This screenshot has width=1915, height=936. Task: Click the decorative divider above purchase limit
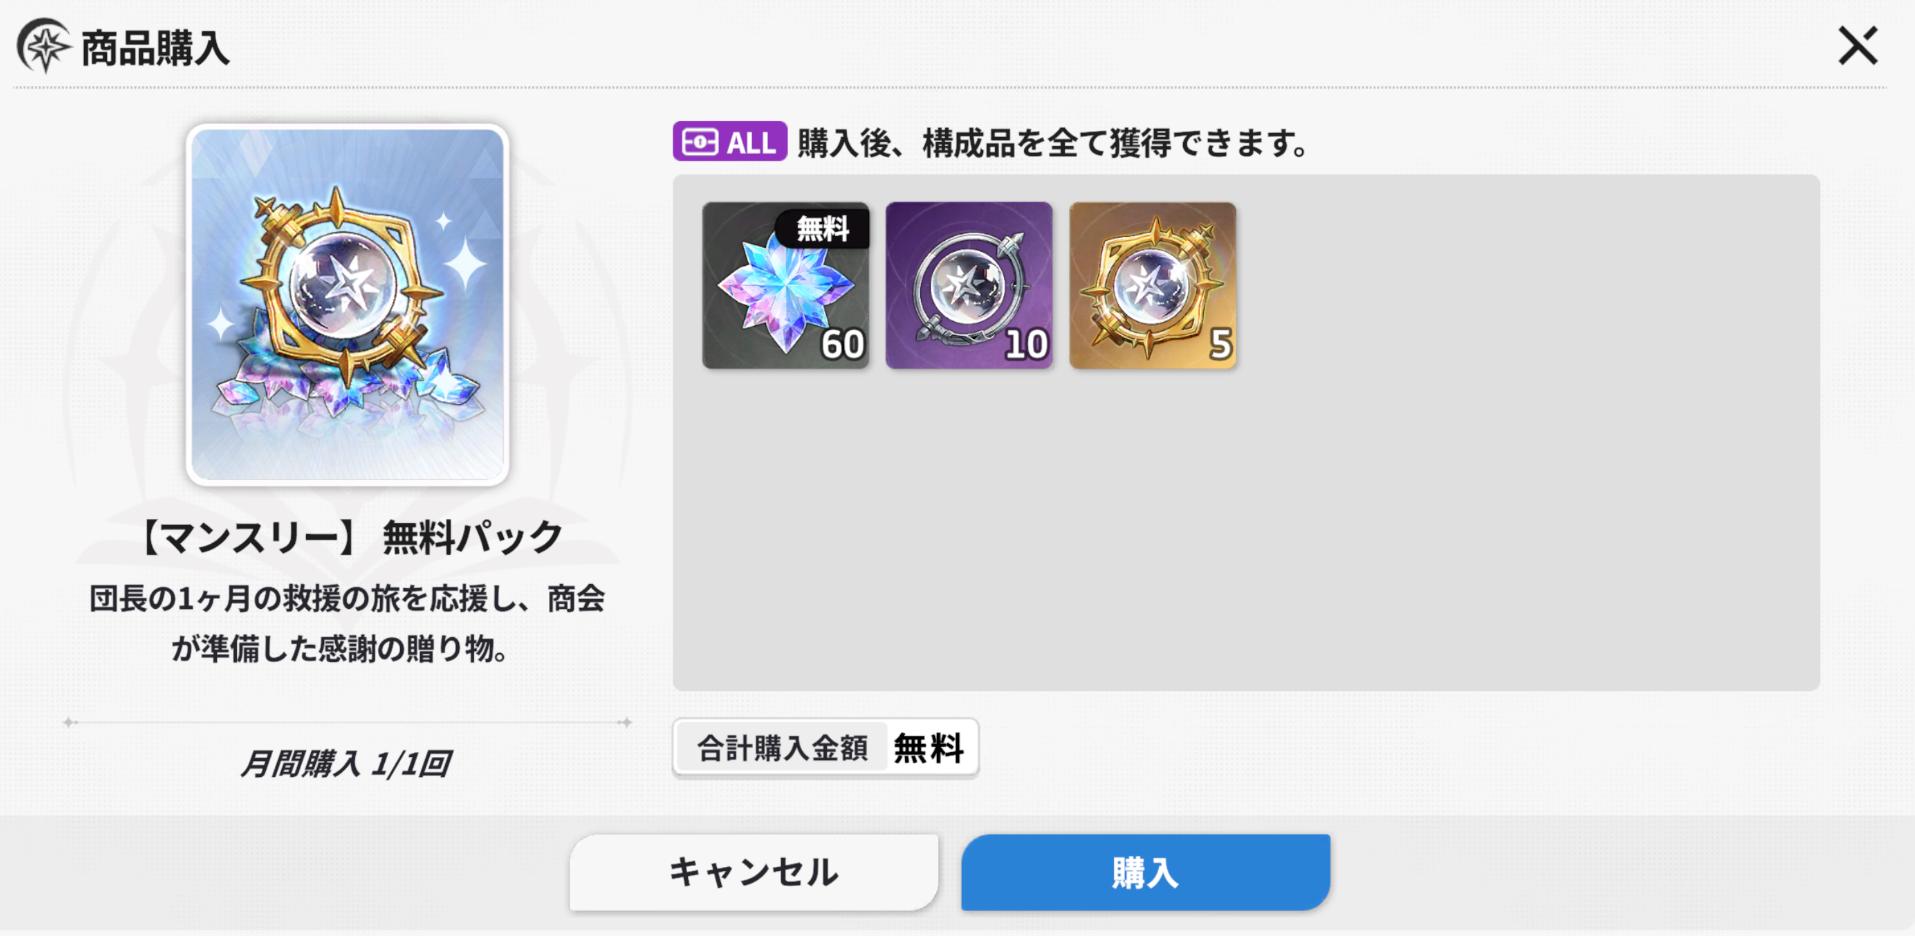[x=347, y=722]
